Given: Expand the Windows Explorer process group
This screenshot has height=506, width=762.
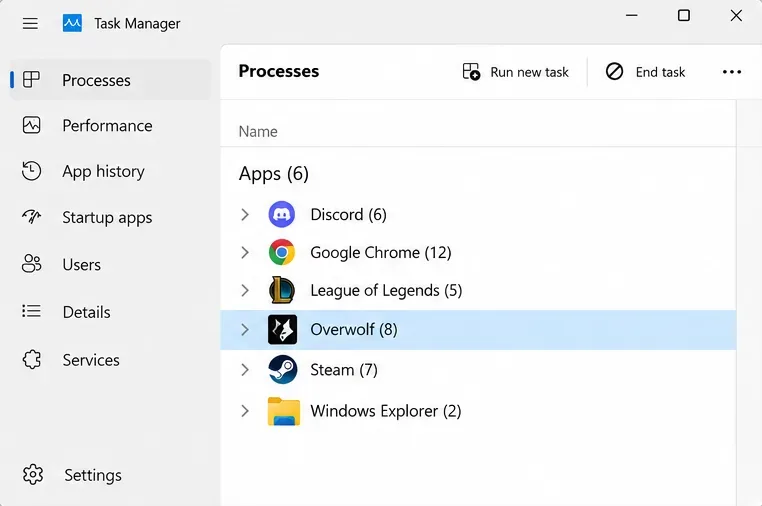Looking at the screenshot, I should (245, 411).
